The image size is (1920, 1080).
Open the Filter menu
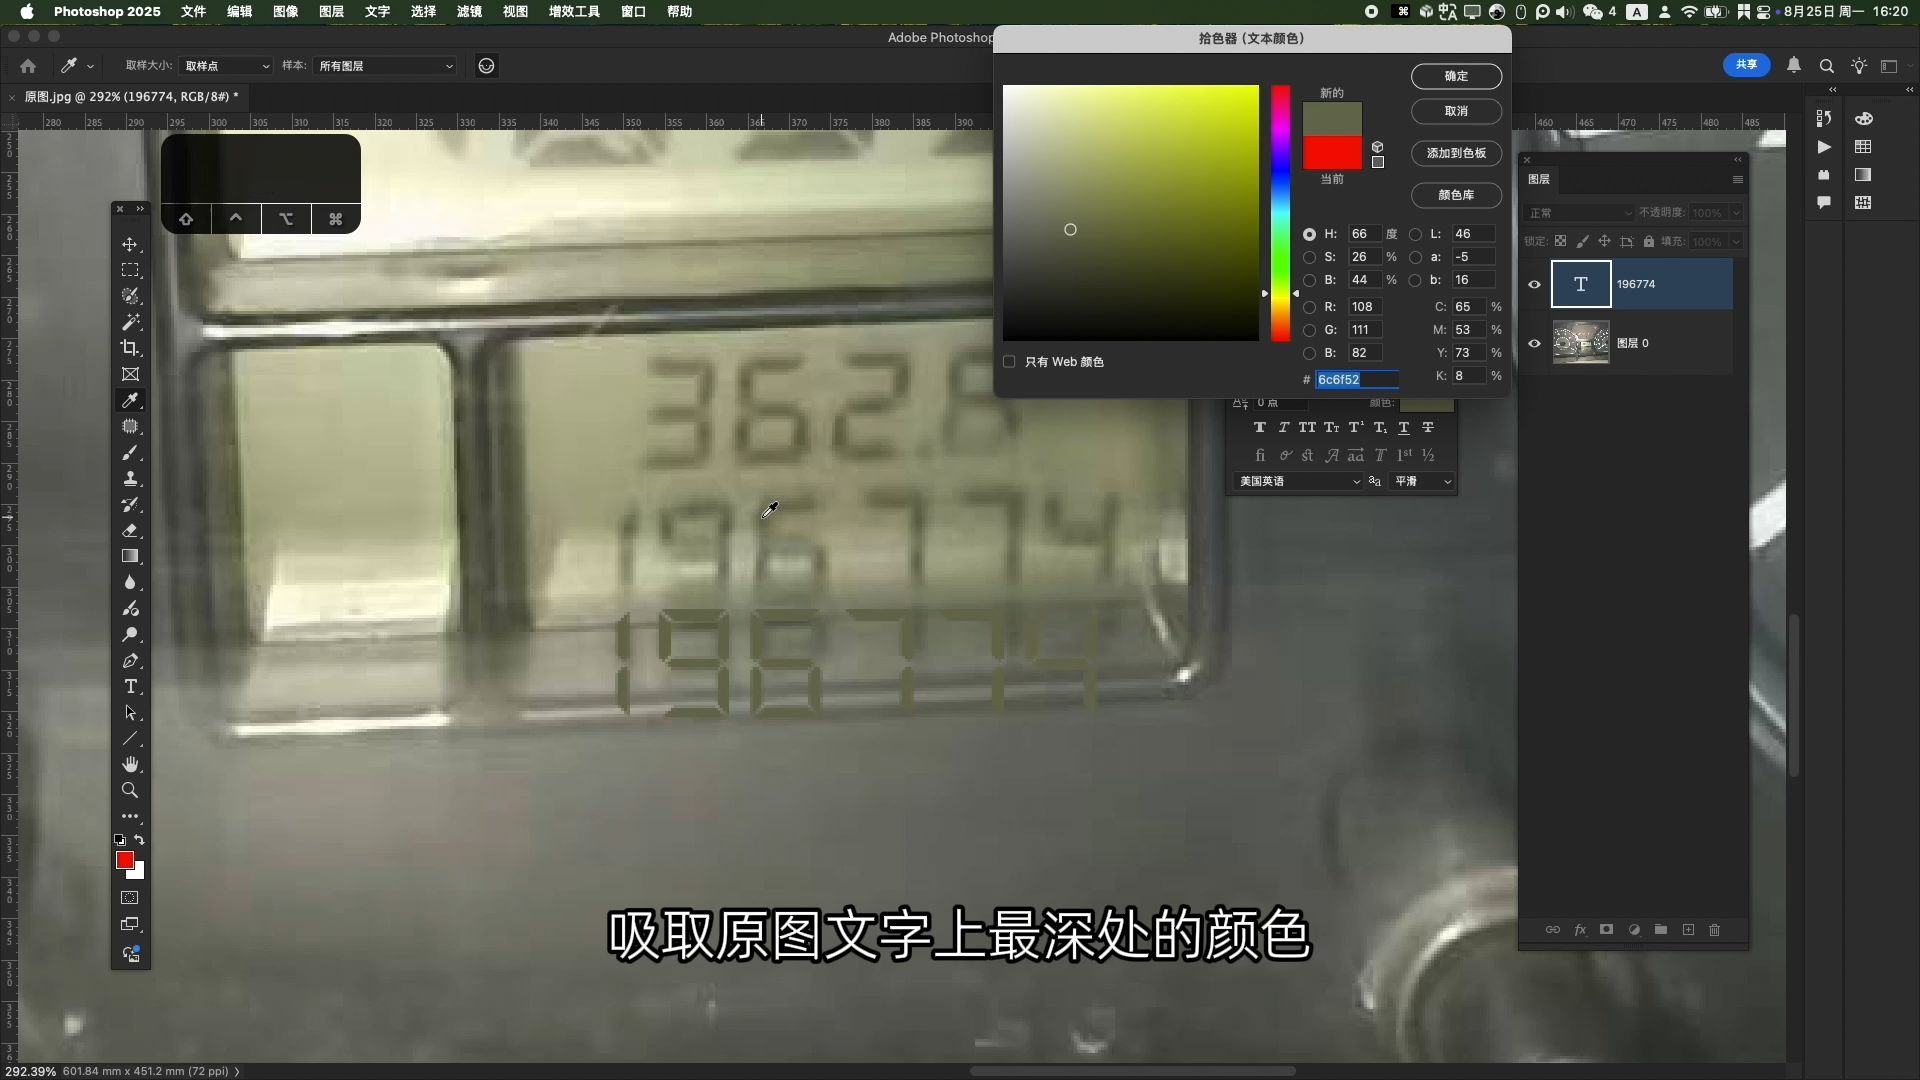click(469, 11)
